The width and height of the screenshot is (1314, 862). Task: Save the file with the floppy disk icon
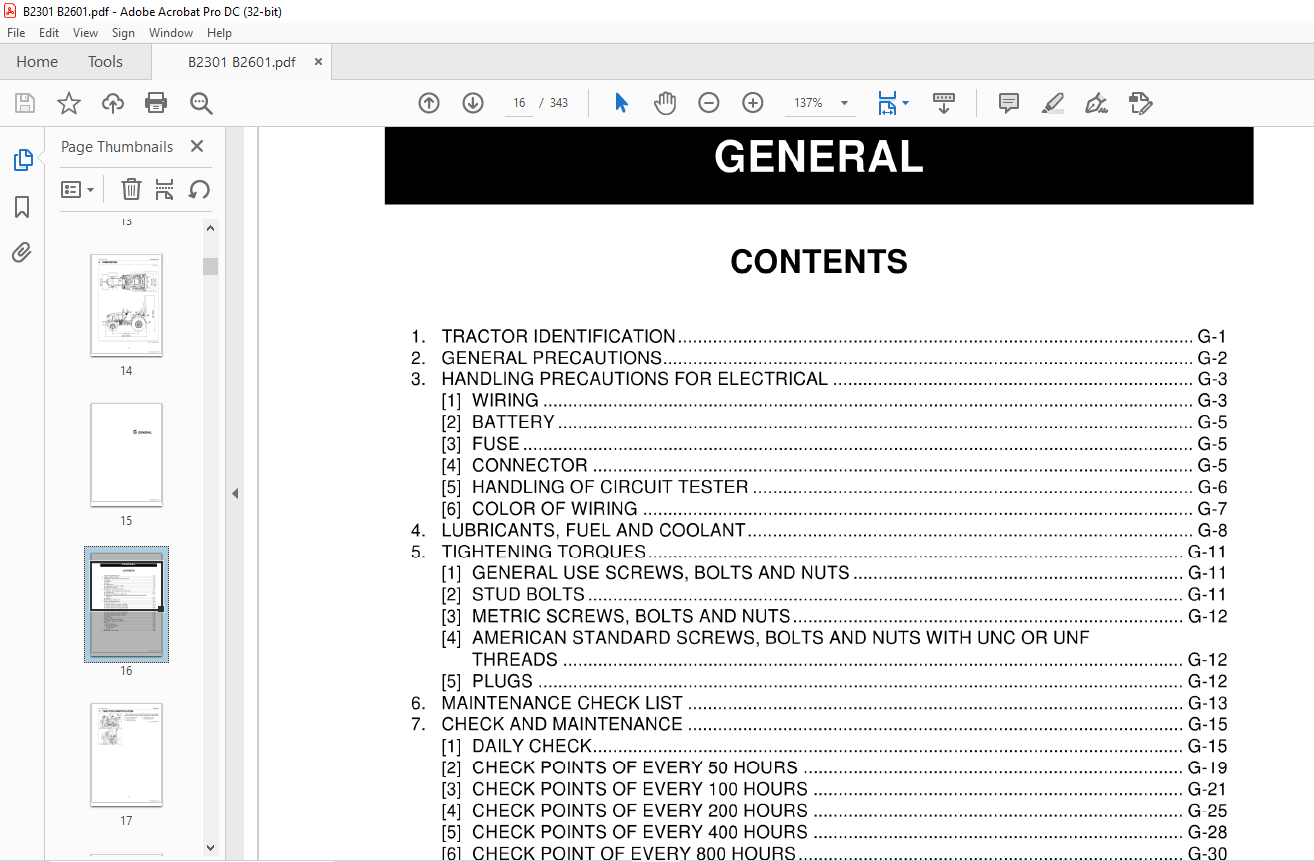[x=25, y=103]
